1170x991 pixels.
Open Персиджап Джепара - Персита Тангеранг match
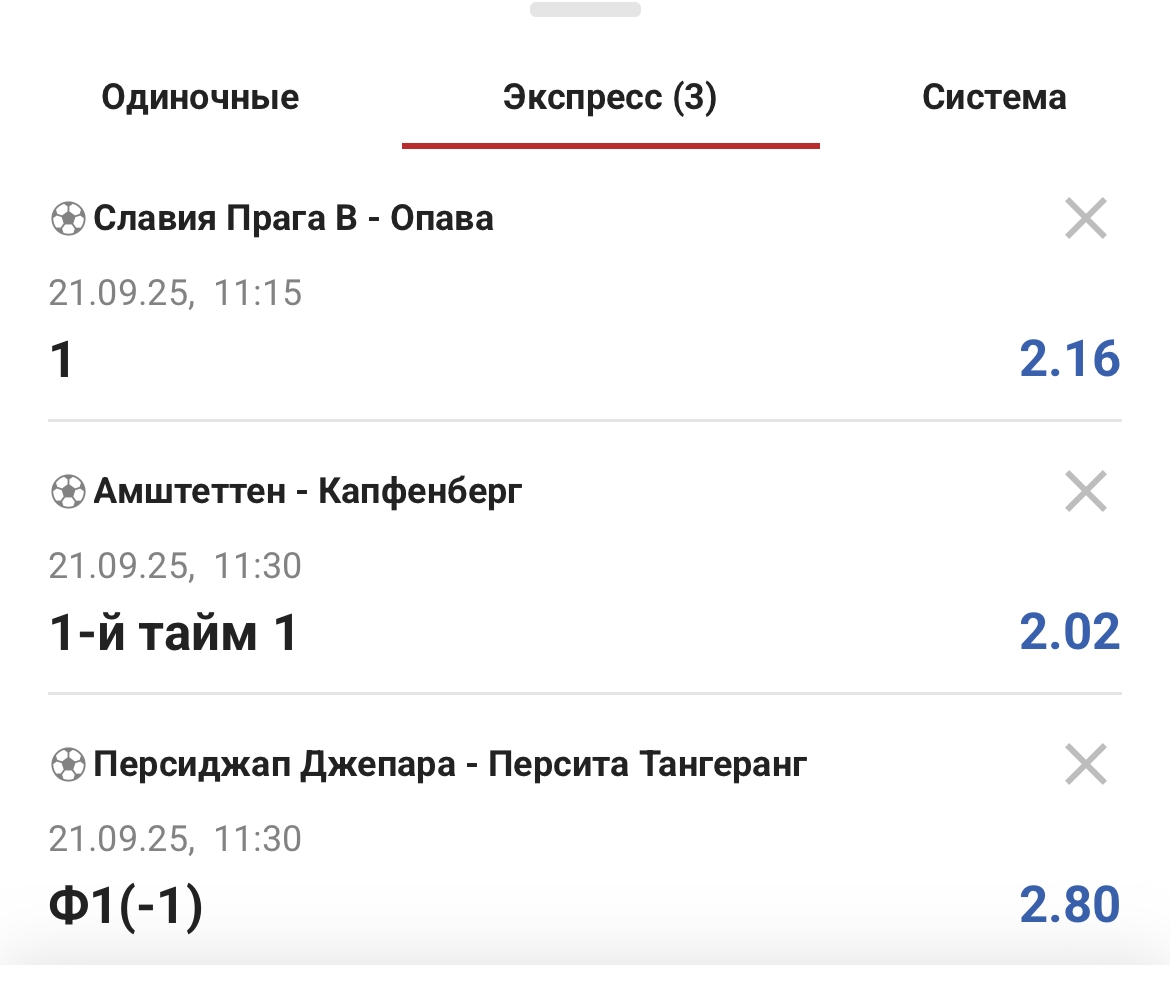(x=450, y=765)
